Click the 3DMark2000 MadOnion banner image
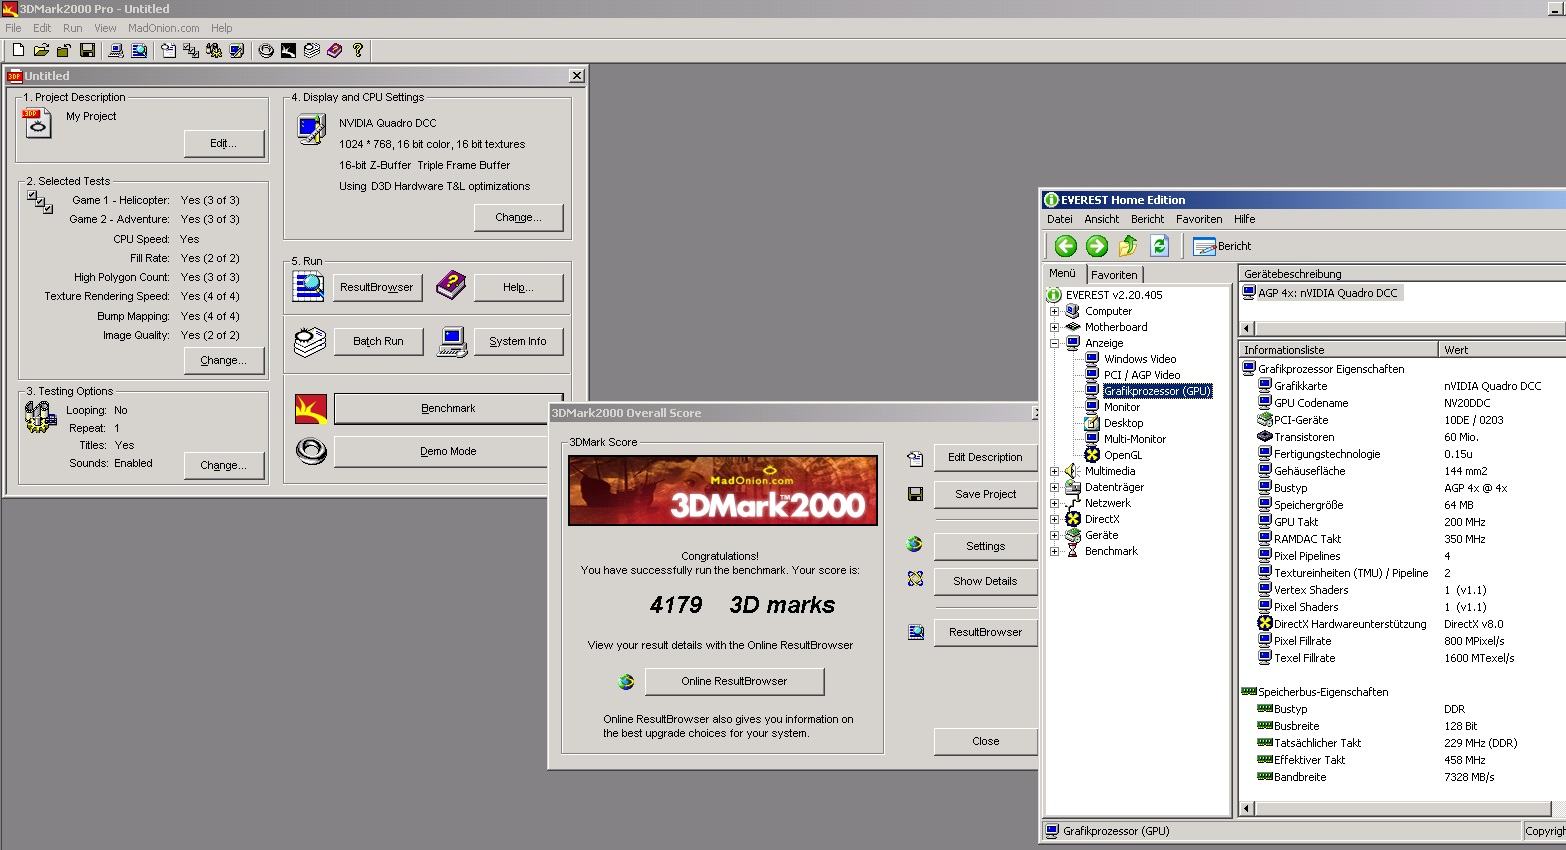 723,491
